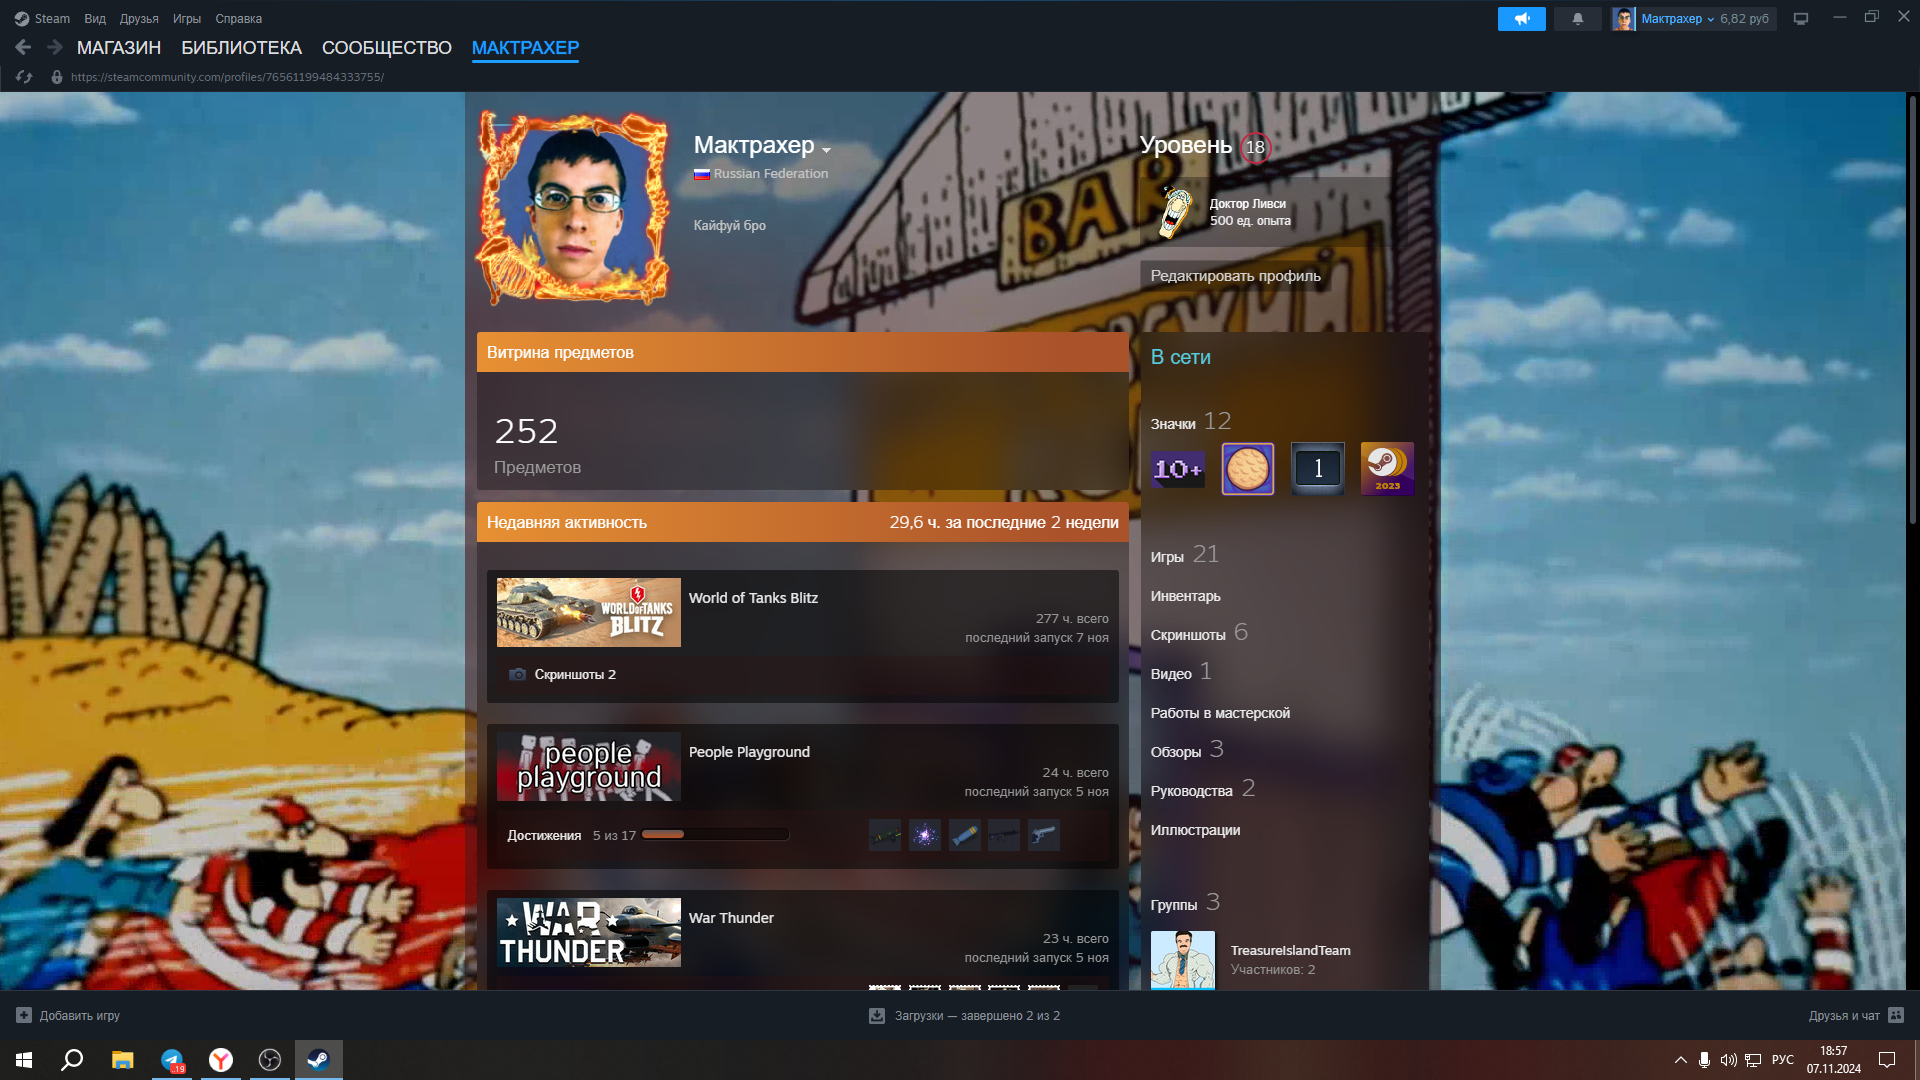1920x1080 pixels.
Task: Open the 10+ years of service badge
Action: 1178,469
